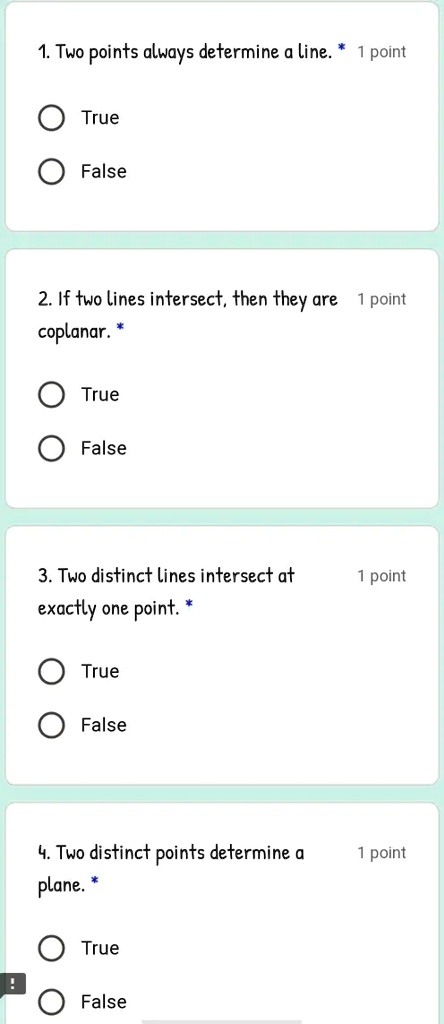The width and height of the screenshot is (444, 1024).
Task: Open the report problem exclamation icon
Action: point(12,983)
